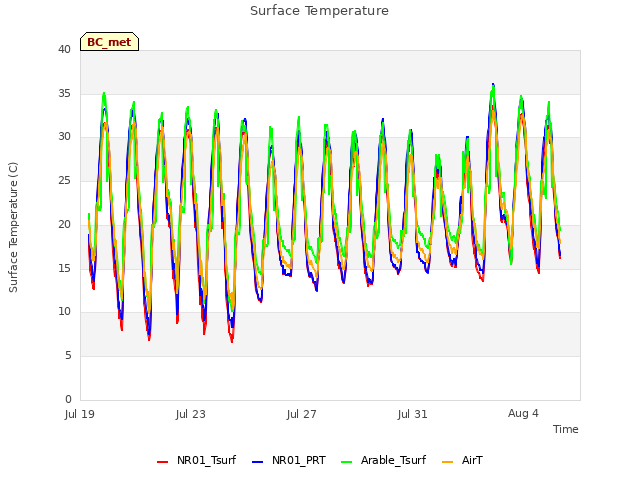Toggle the NR01_Tsurf legend entry
The width and height of the screenshot is (640, 480).
pos(196,460)
